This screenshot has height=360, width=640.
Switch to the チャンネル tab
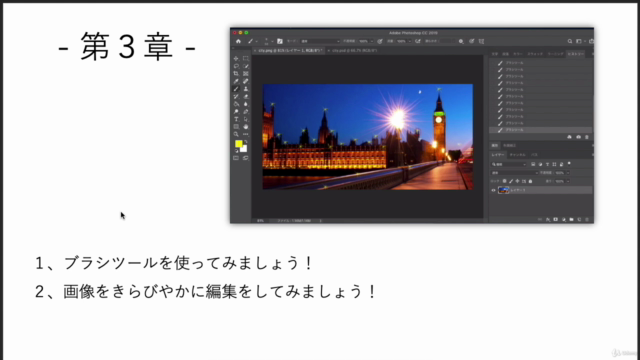pyautogui.click(x=518, y=155)
